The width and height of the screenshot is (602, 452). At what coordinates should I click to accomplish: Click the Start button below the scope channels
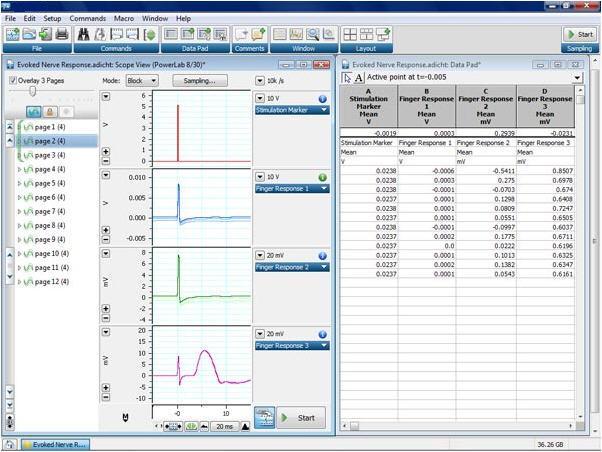tap(301, 418)
